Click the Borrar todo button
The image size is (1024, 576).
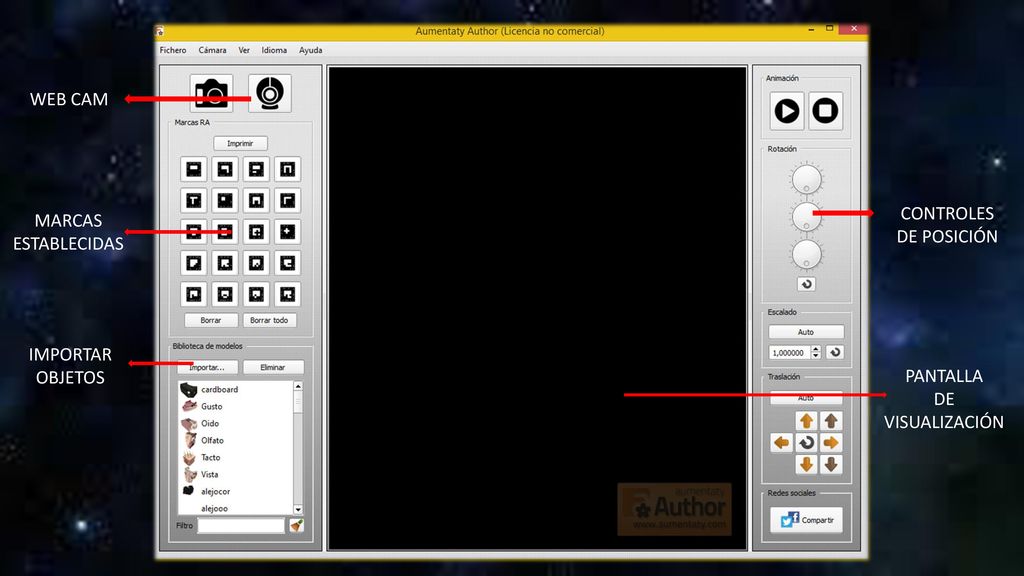tap(269, 321)
